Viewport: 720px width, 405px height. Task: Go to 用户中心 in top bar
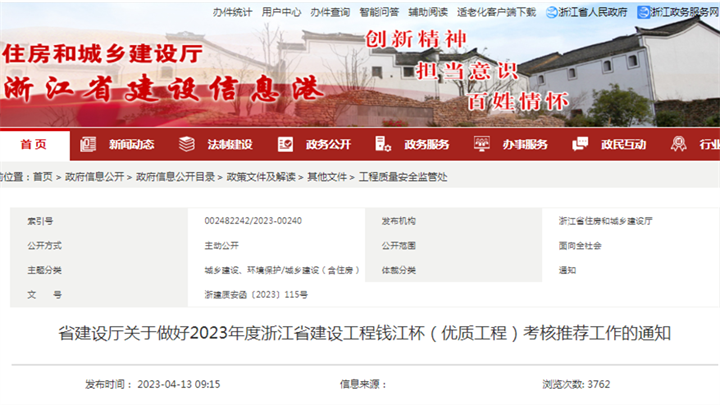click(281, 12)
